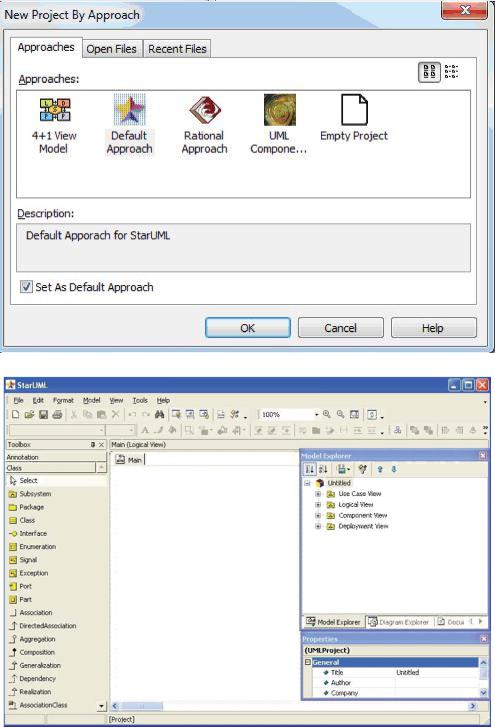Viewport: 495px width, 727px height.
Task: Click the Open folder toolbar icon
Action: click(29, 415)
